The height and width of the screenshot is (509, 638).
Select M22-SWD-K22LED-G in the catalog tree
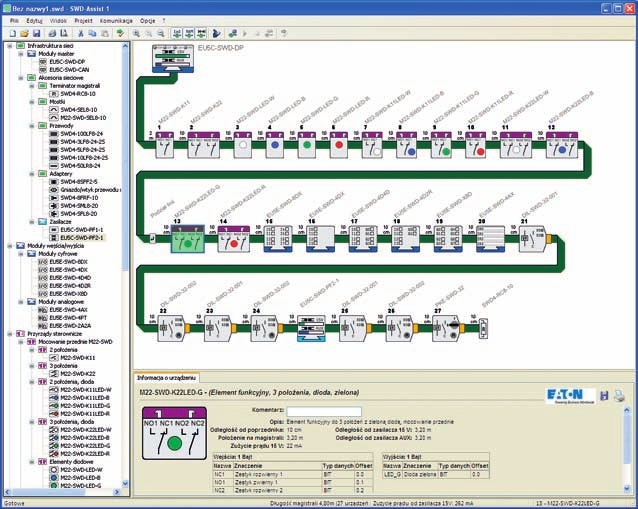click(85, 446)
